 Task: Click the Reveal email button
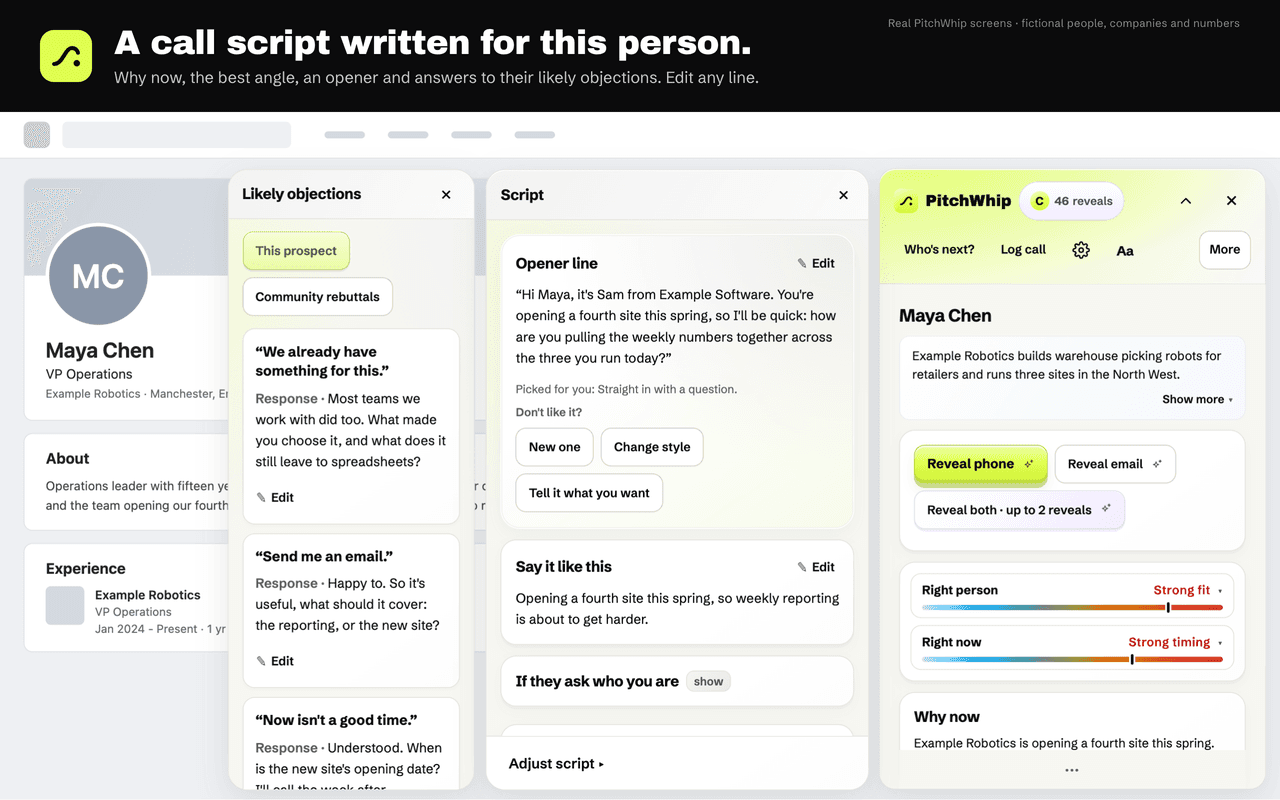coord(1115,464)
